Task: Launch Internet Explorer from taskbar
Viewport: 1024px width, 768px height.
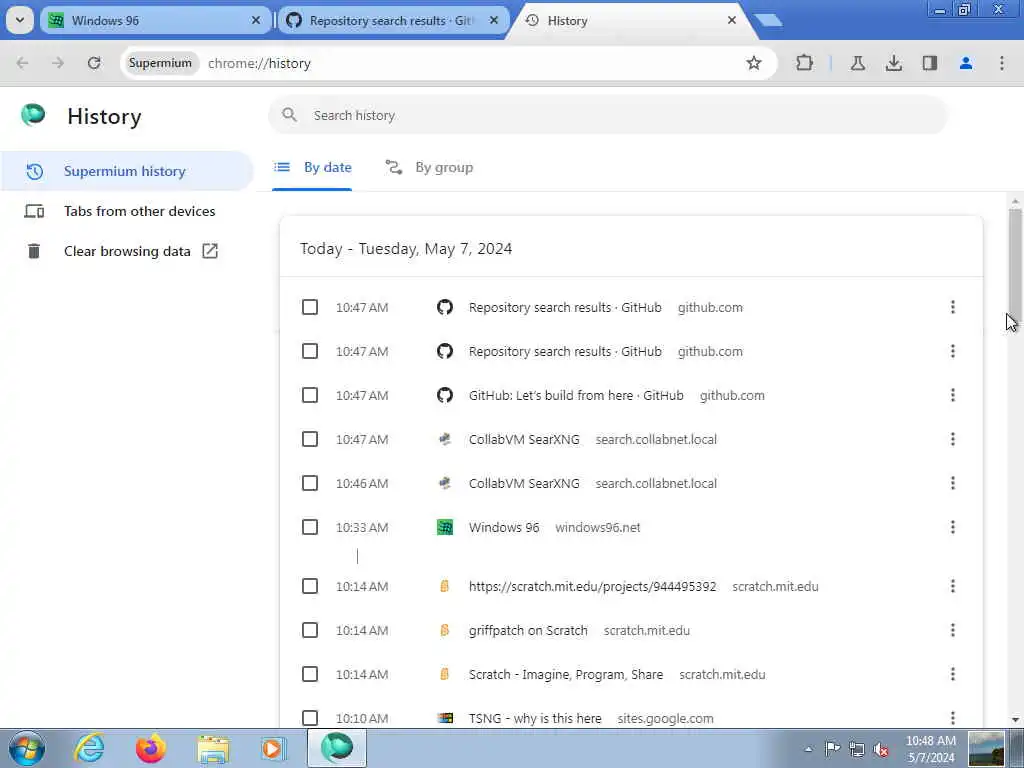Action: 89,748
